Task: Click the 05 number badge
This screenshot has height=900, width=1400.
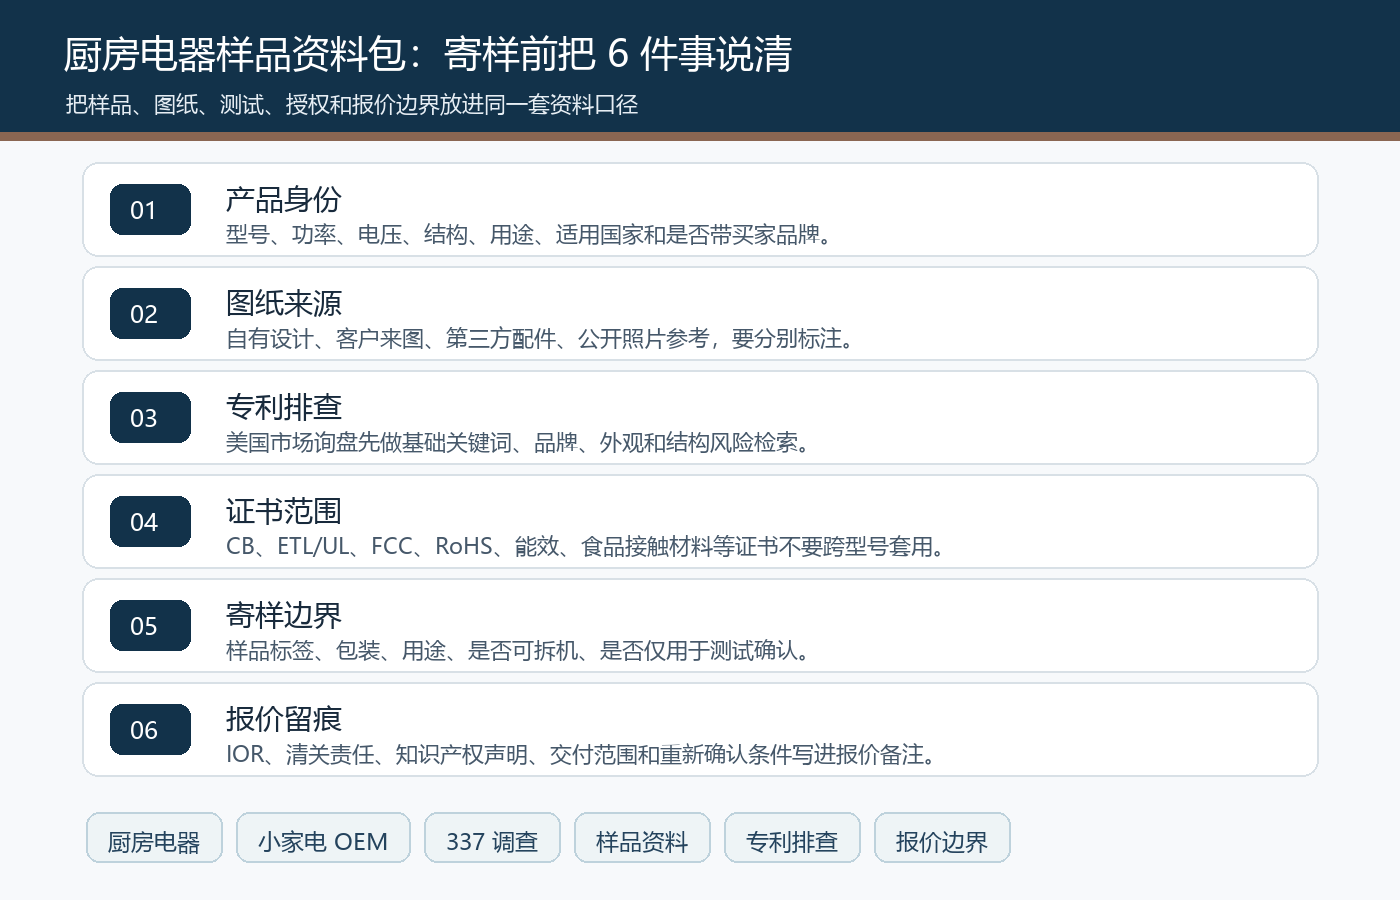Action: pos(150,626)
